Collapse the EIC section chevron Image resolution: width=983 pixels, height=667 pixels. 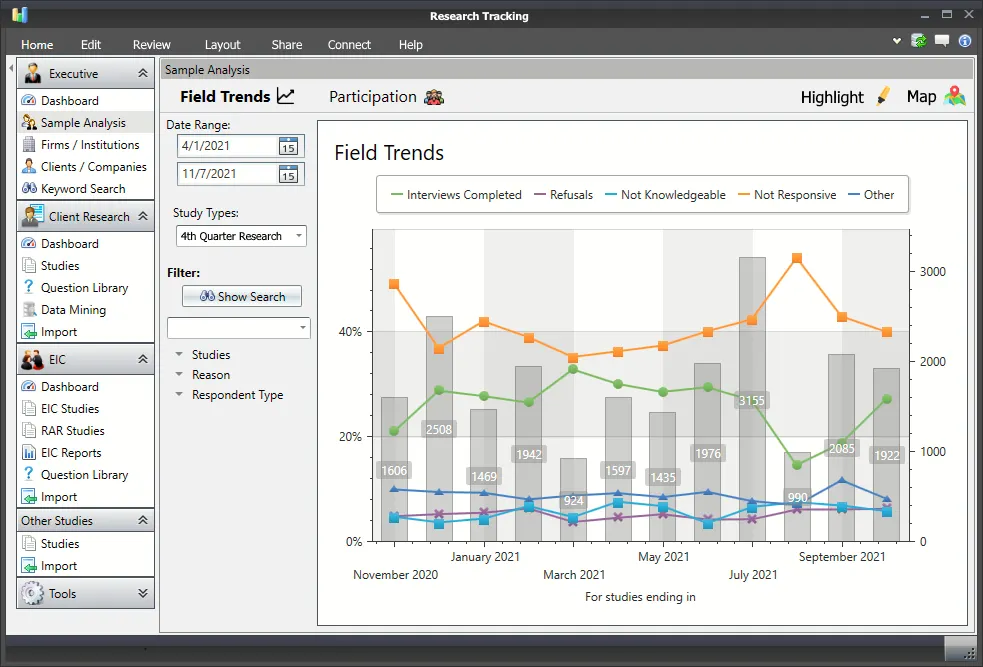click(143, 359)
